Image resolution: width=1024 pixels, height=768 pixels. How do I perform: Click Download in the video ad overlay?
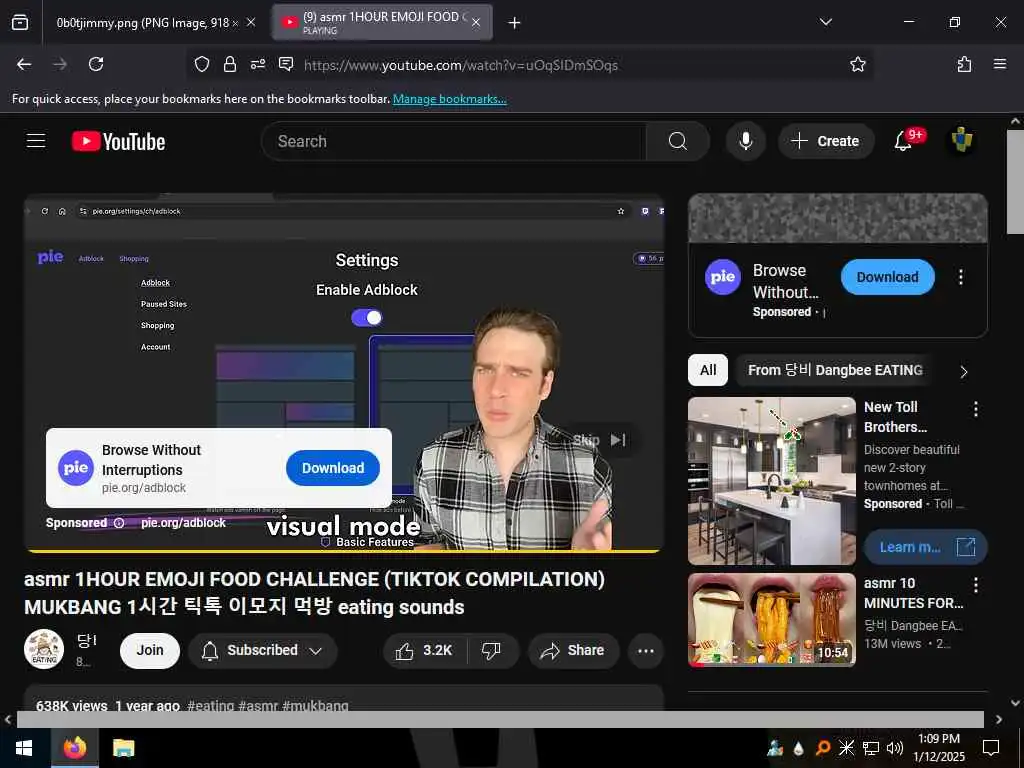click(x=333, y=468)
